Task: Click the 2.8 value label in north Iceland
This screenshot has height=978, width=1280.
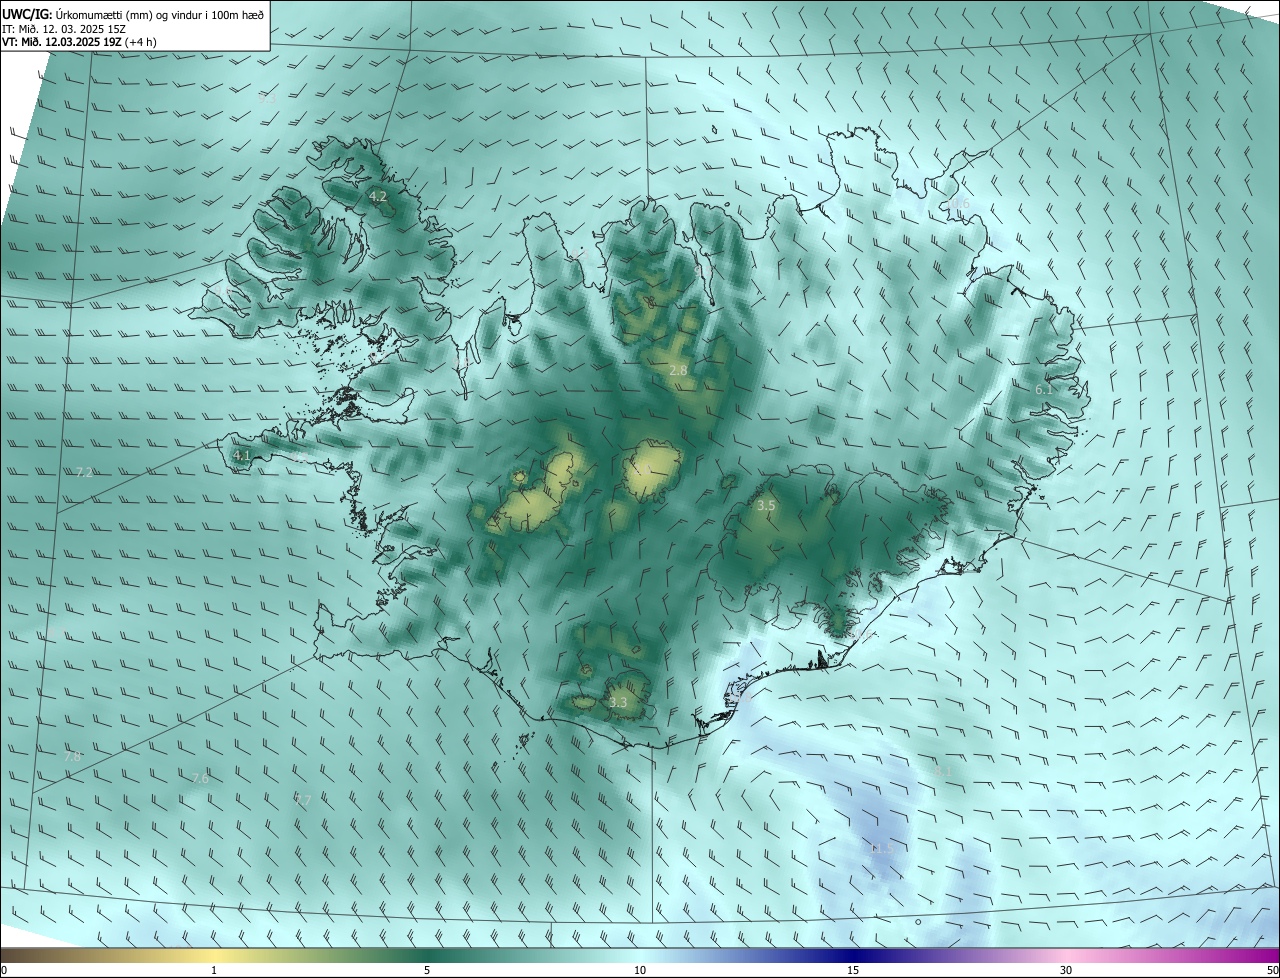Action: (678, 371)
